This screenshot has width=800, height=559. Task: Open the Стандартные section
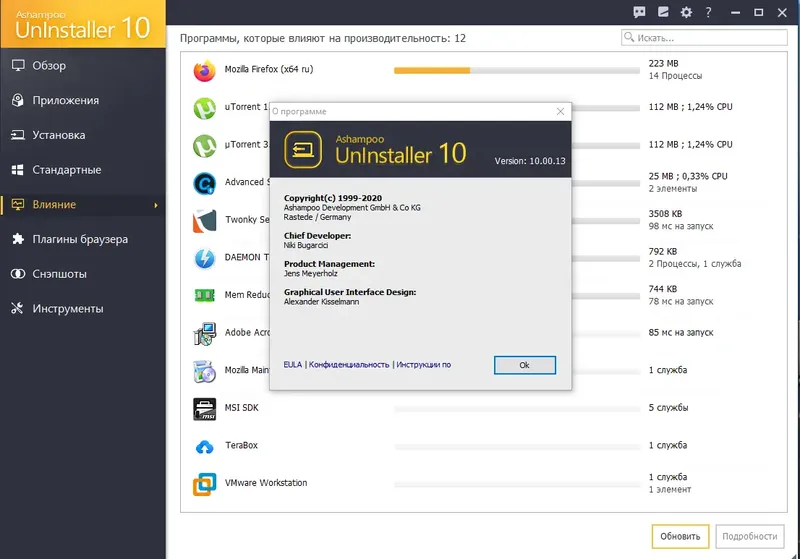click(83, 169)
